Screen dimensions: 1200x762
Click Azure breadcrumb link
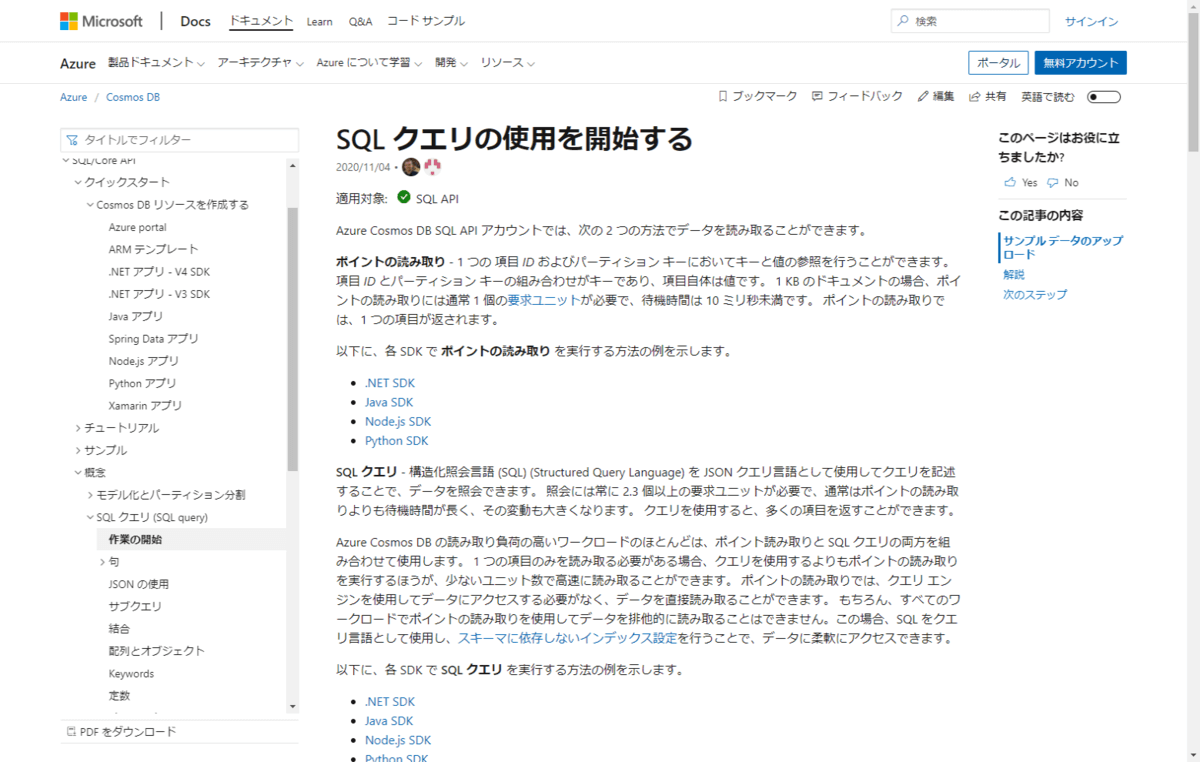coord(73,97)
